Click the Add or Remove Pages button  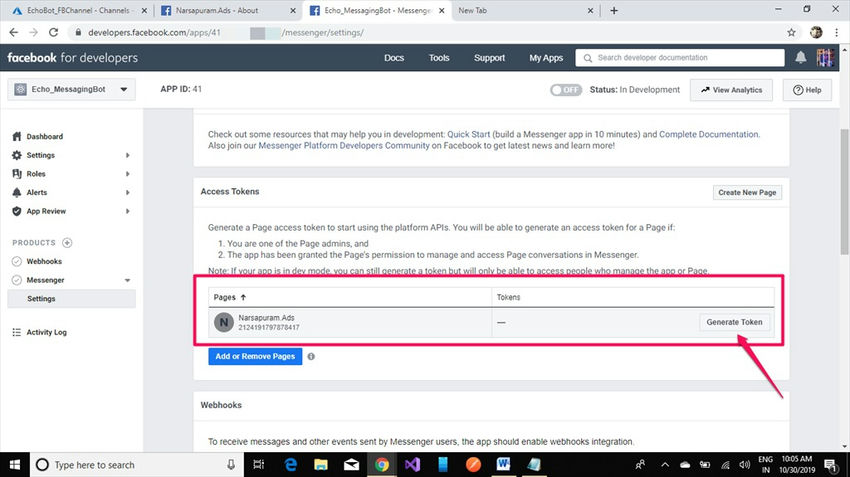click(x=255, y=356)
